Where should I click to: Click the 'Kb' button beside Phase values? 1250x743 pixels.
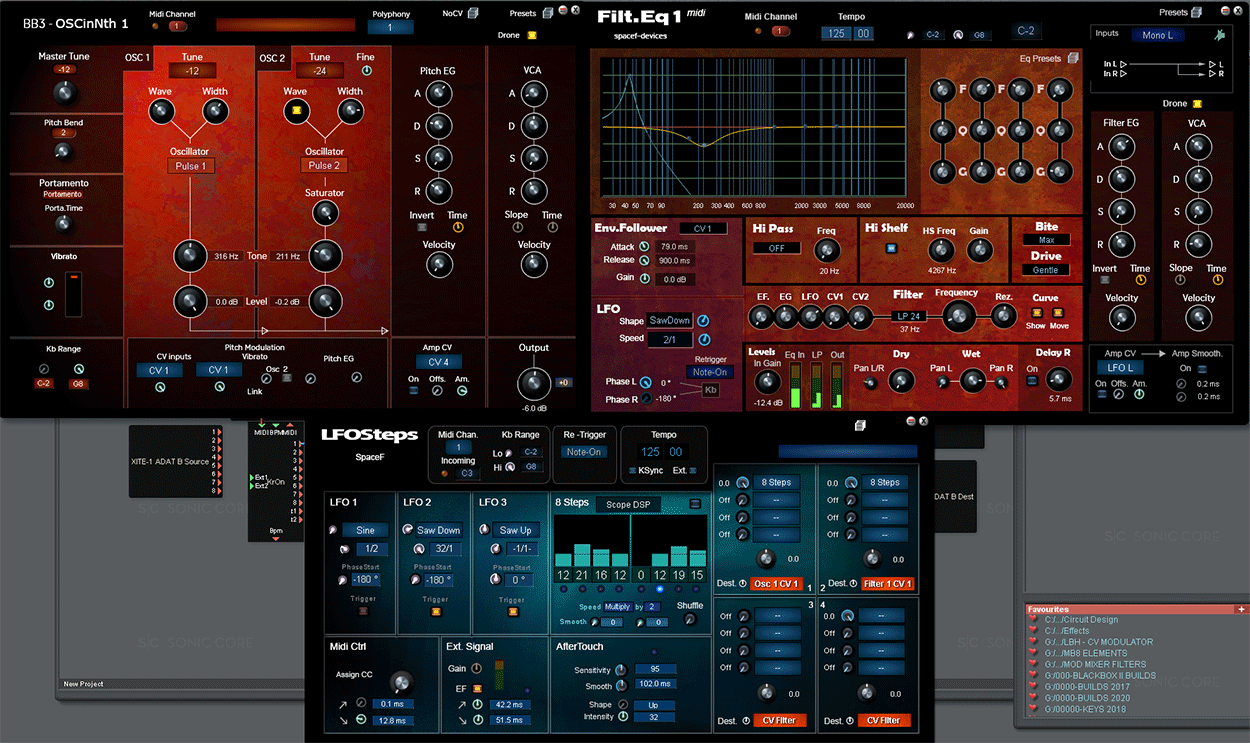[x=711, y=390]
